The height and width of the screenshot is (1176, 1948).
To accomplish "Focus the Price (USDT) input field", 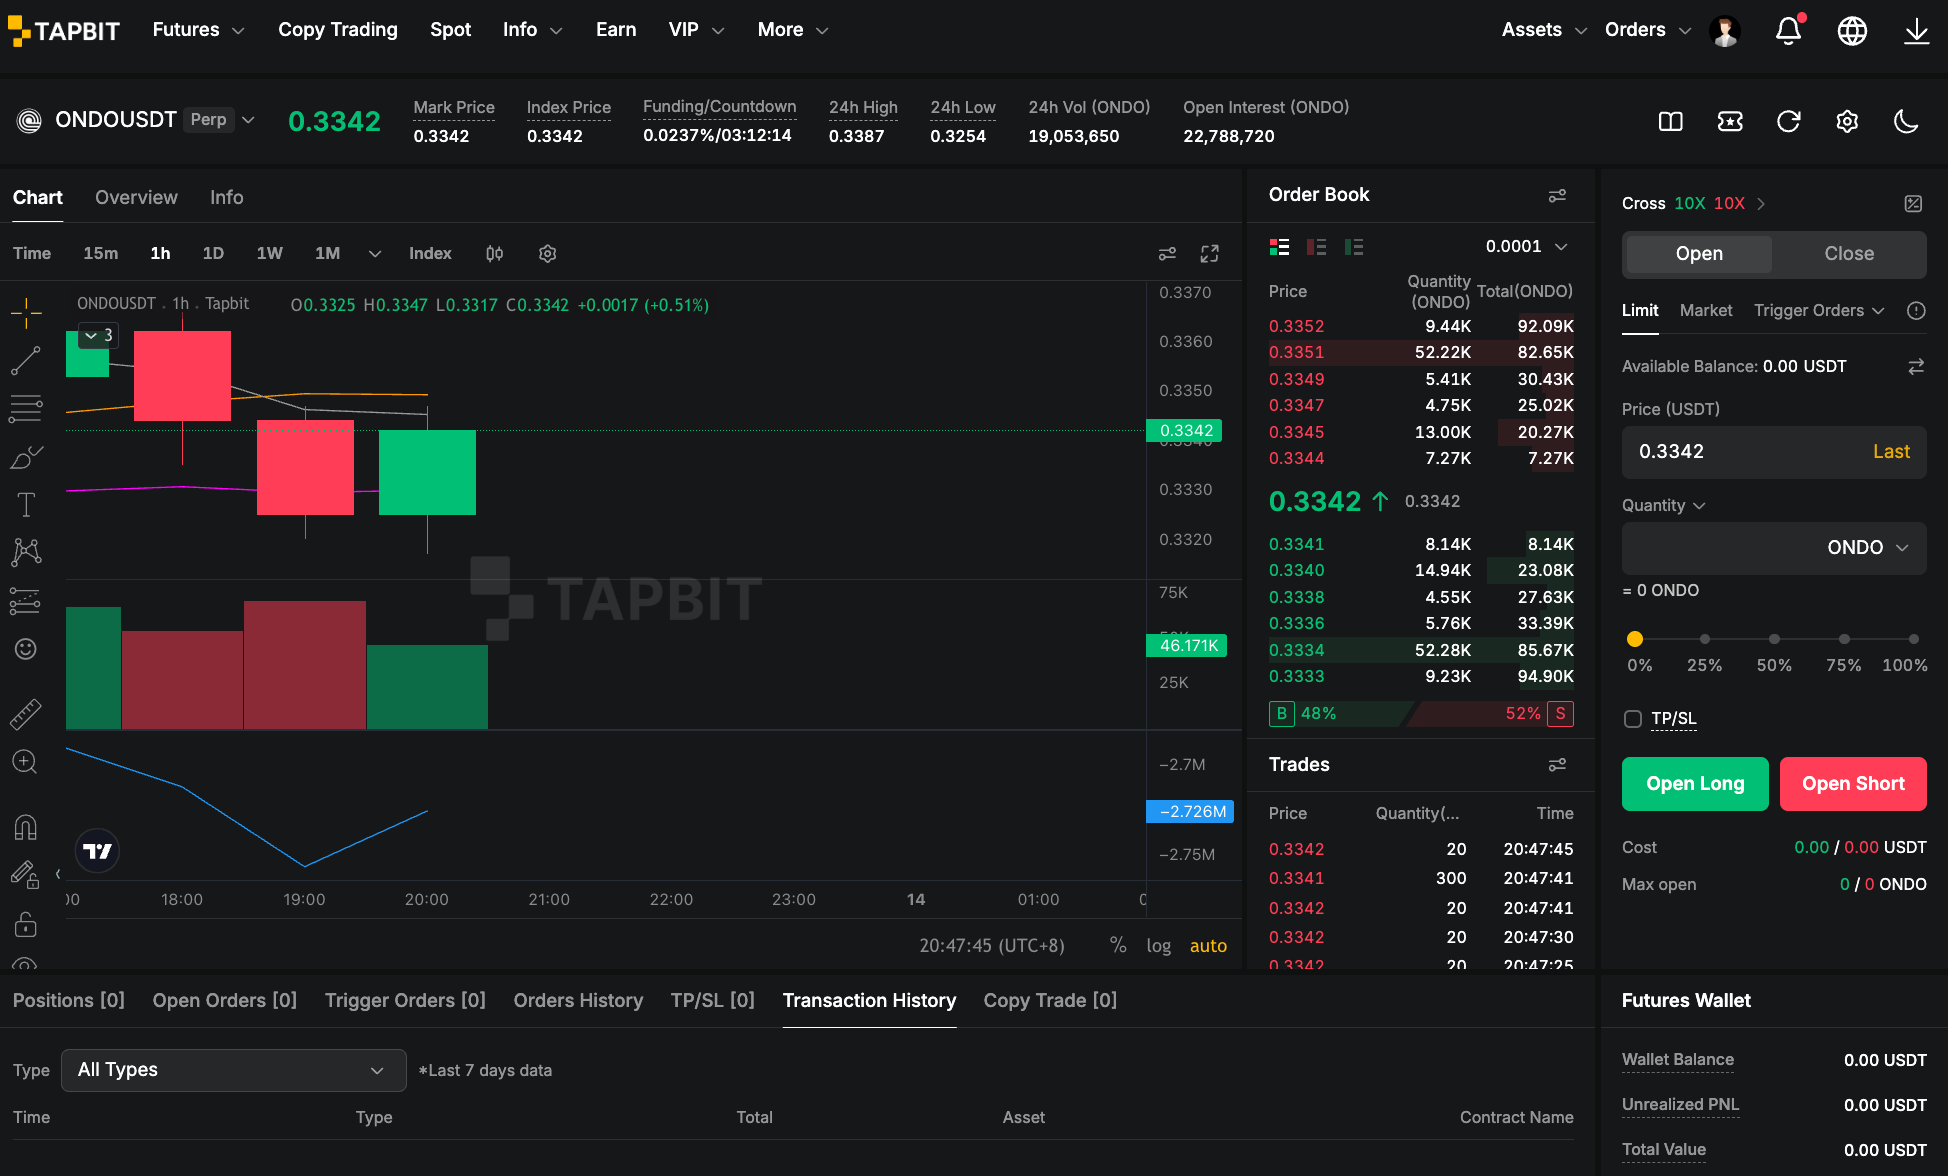I will [x=1774, y=452].
